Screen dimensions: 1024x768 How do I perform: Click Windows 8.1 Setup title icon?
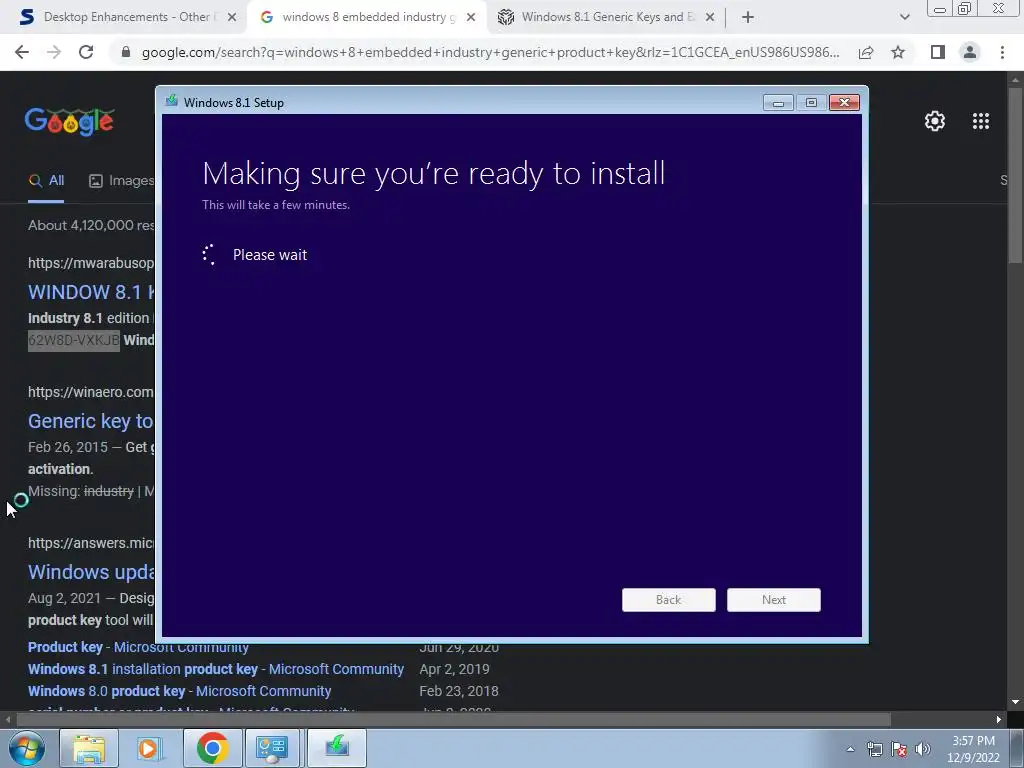point(172,101)
